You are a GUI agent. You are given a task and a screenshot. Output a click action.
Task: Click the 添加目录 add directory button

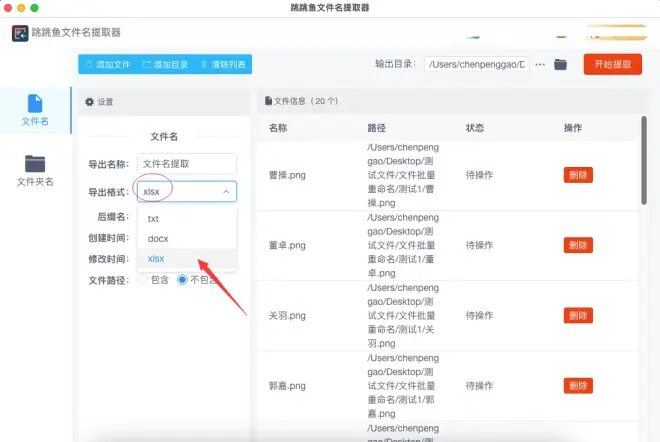pyautogui.click(x=165, y=64)
